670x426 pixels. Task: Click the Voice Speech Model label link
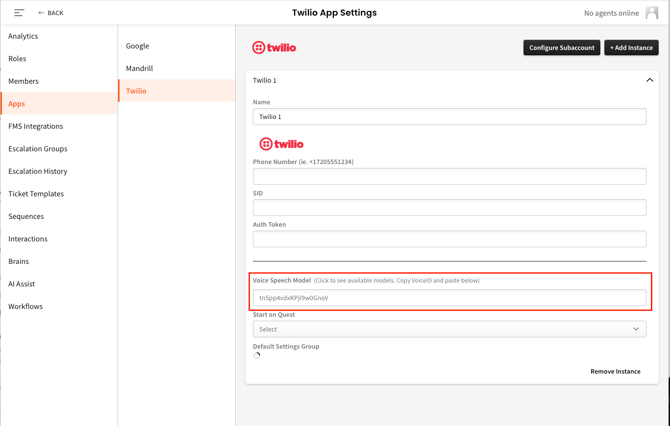(282, 280)
